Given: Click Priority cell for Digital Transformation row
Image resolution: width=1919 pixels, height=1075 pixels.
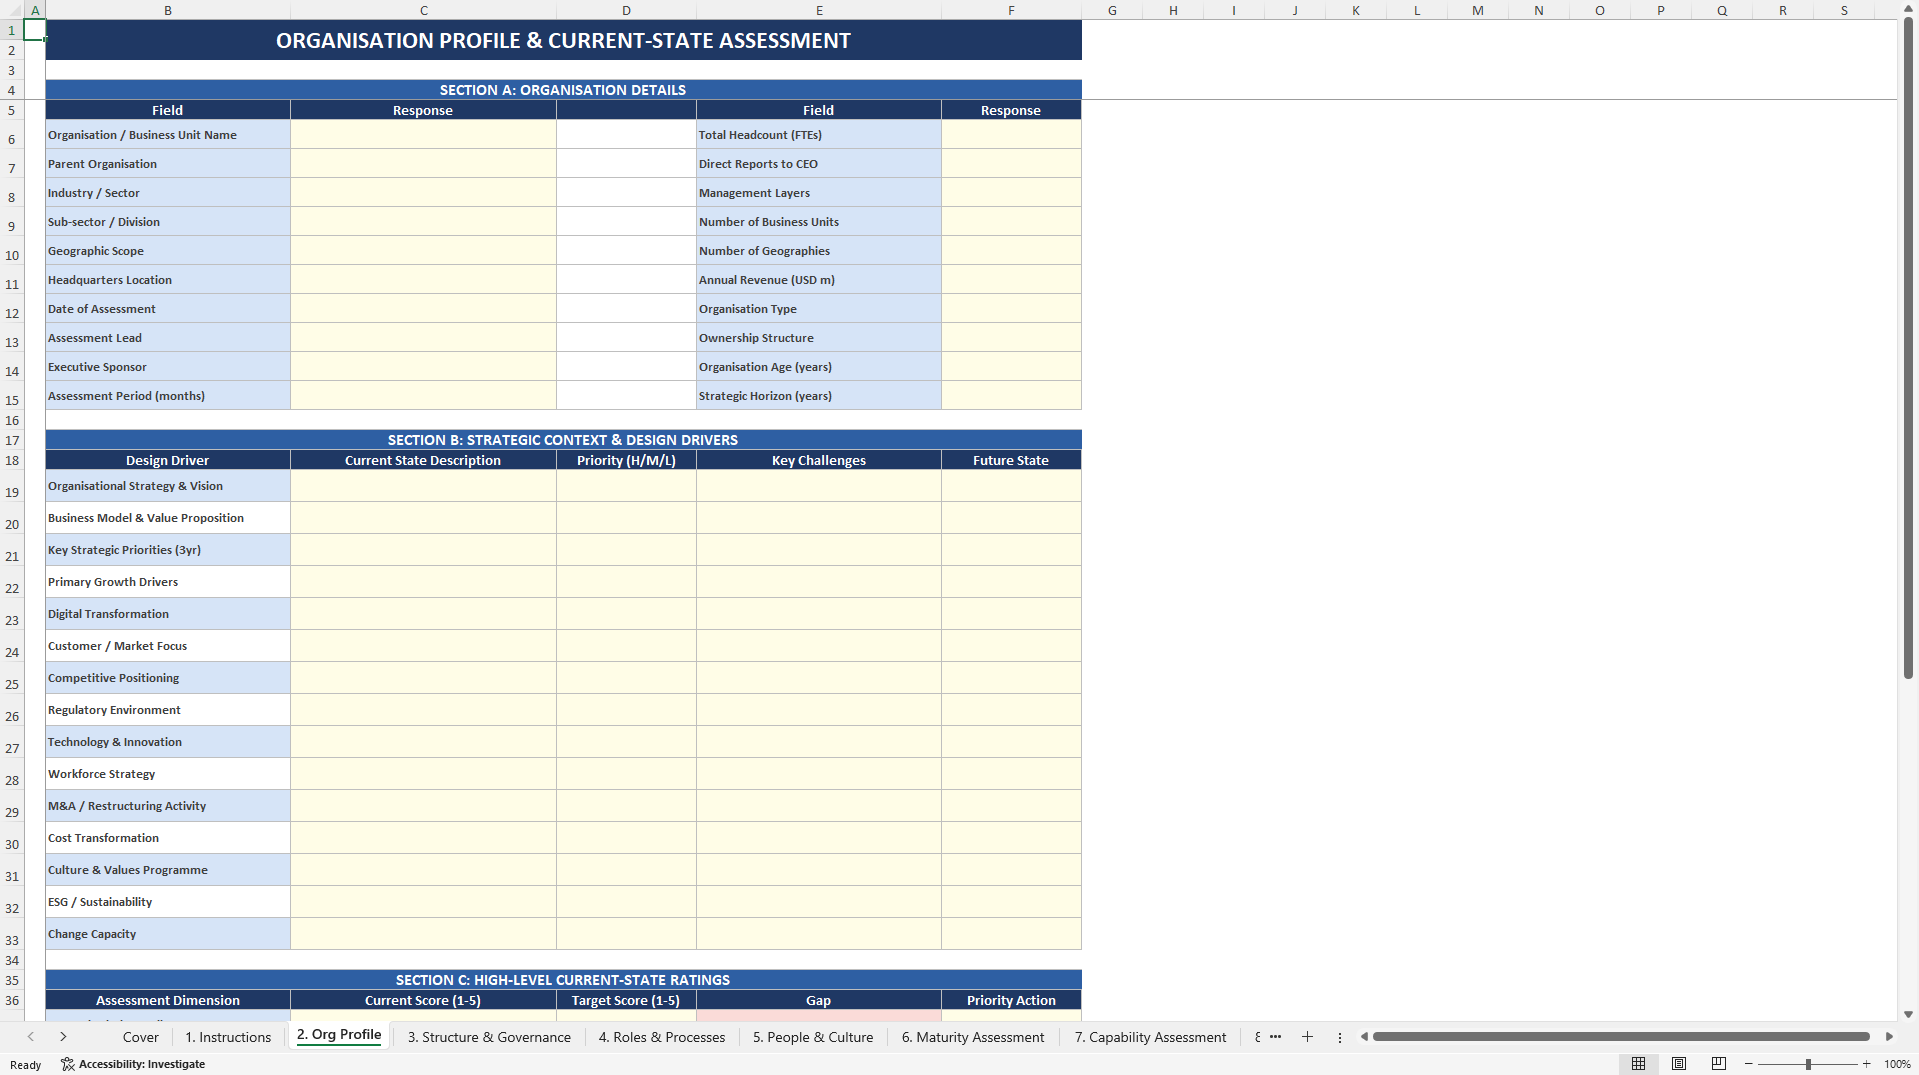Looking at the screenshot, I should click(626, 613).
